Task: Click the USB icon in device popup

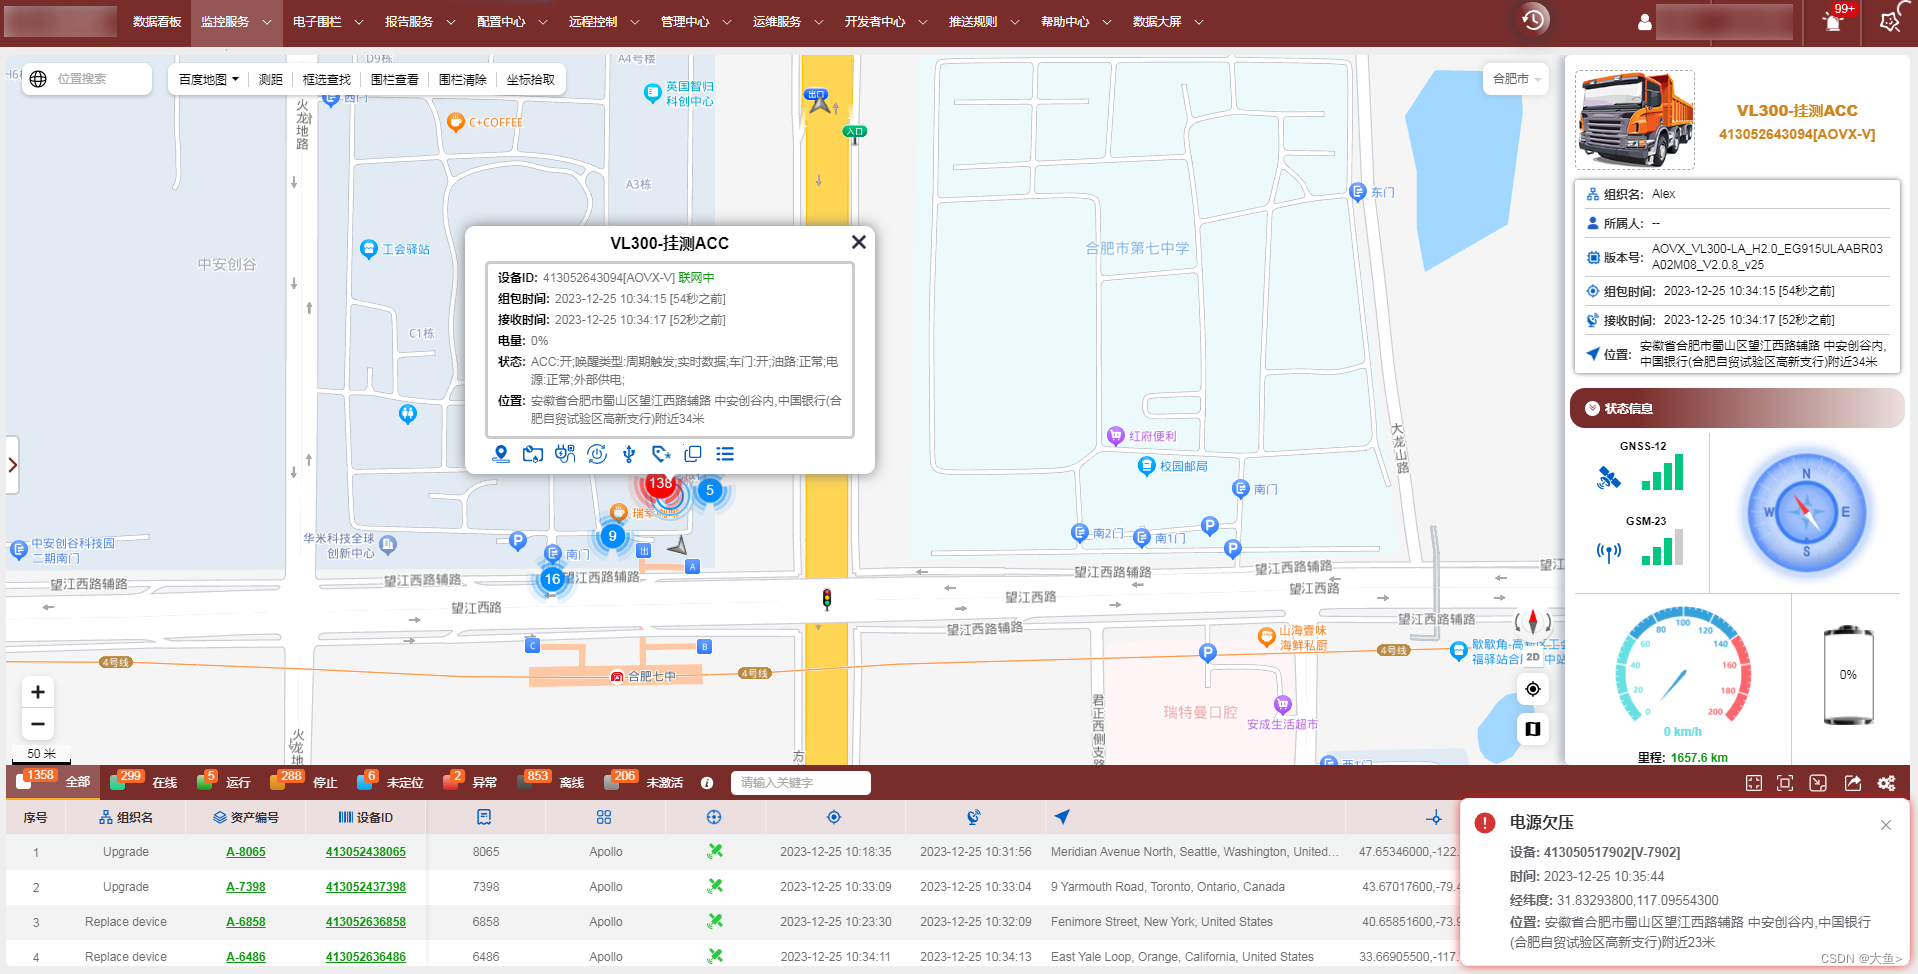Action: point(629,454)
